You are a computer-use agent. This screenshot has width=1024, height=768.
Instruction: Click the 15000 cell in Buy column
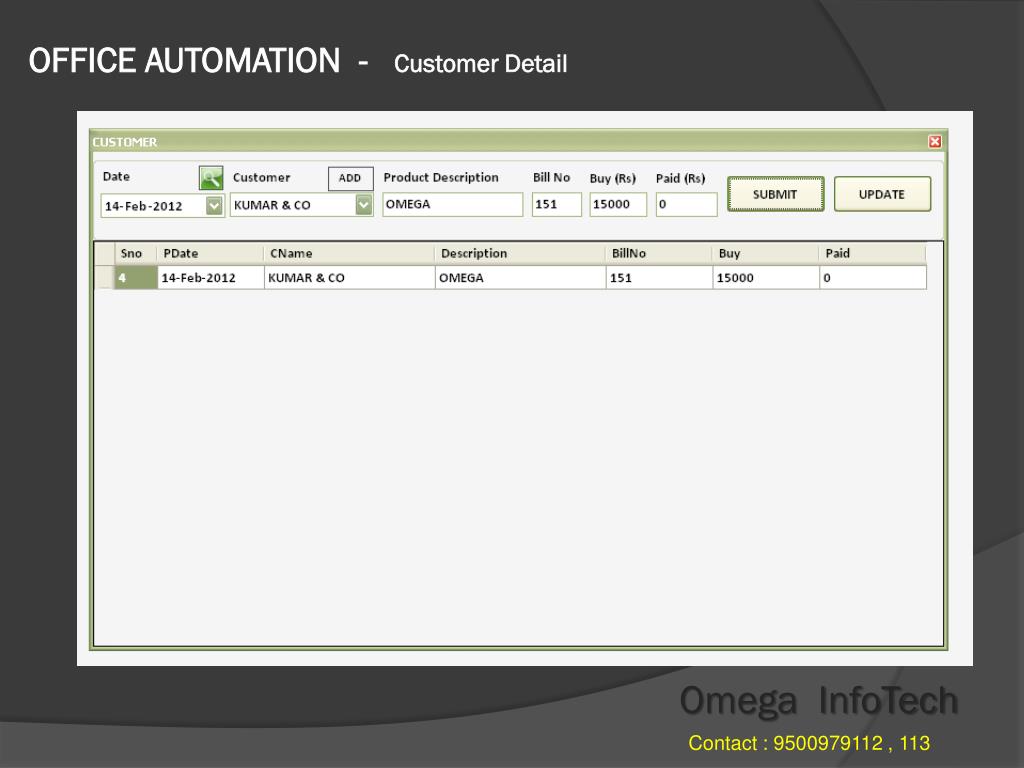(x=766, y=278)
